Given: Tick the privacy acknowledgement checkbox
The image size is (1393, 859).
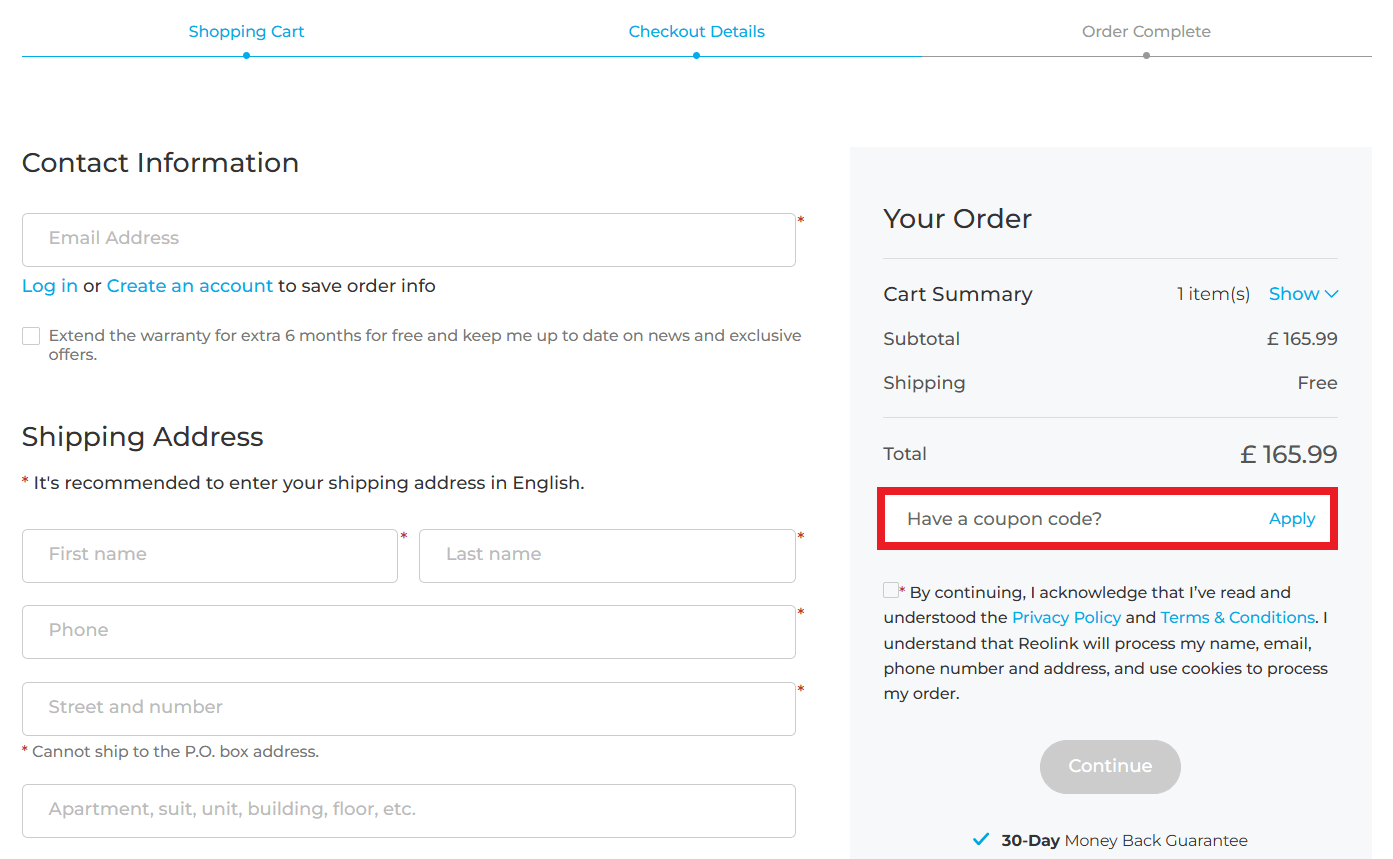Looking at the screenshot, I should [x=891, y=590].
